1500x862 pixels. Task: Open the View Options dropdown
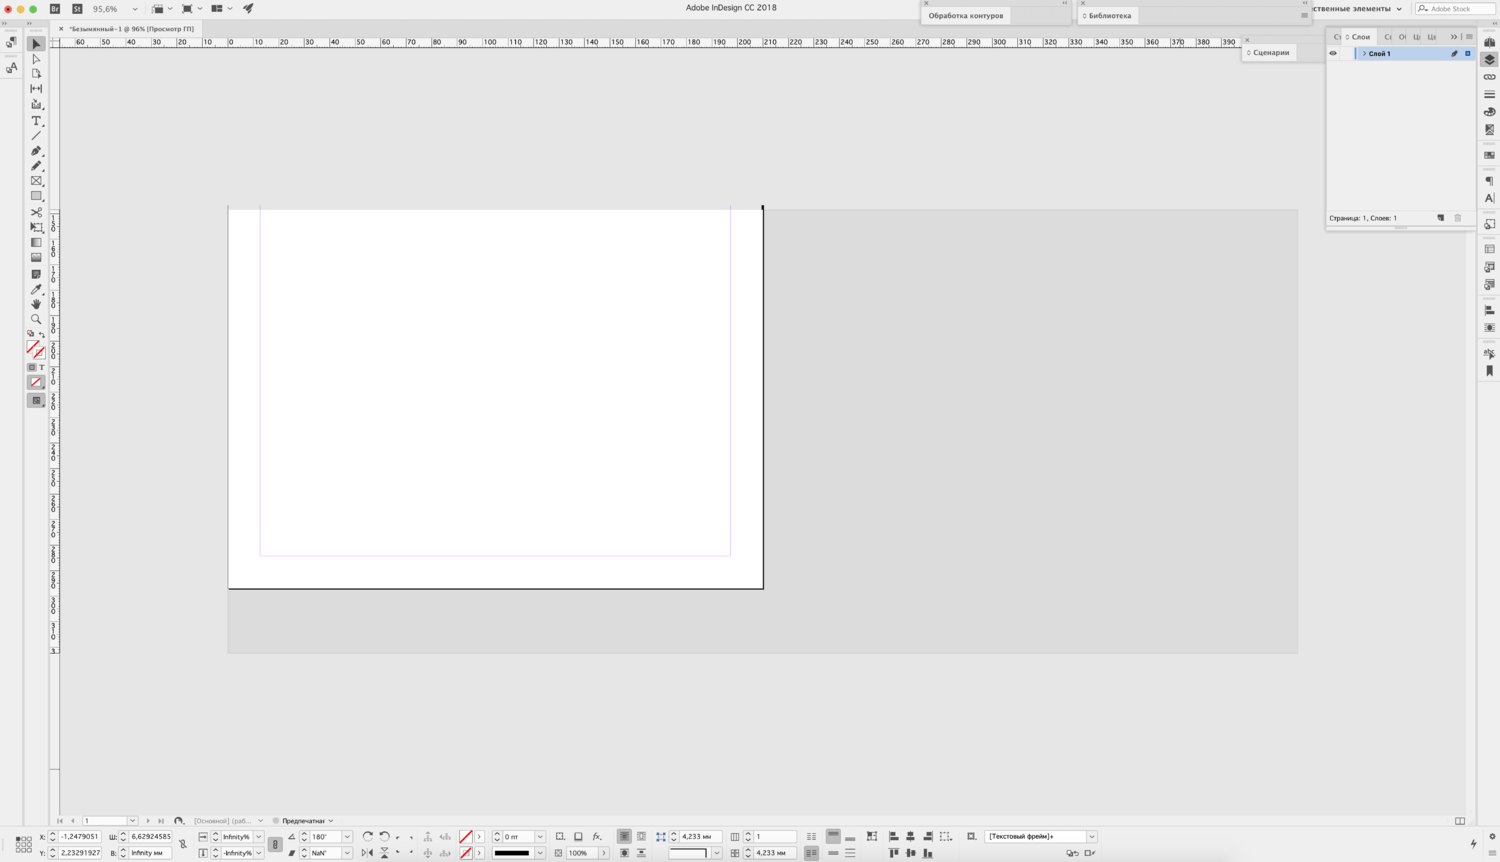[160, 9]
